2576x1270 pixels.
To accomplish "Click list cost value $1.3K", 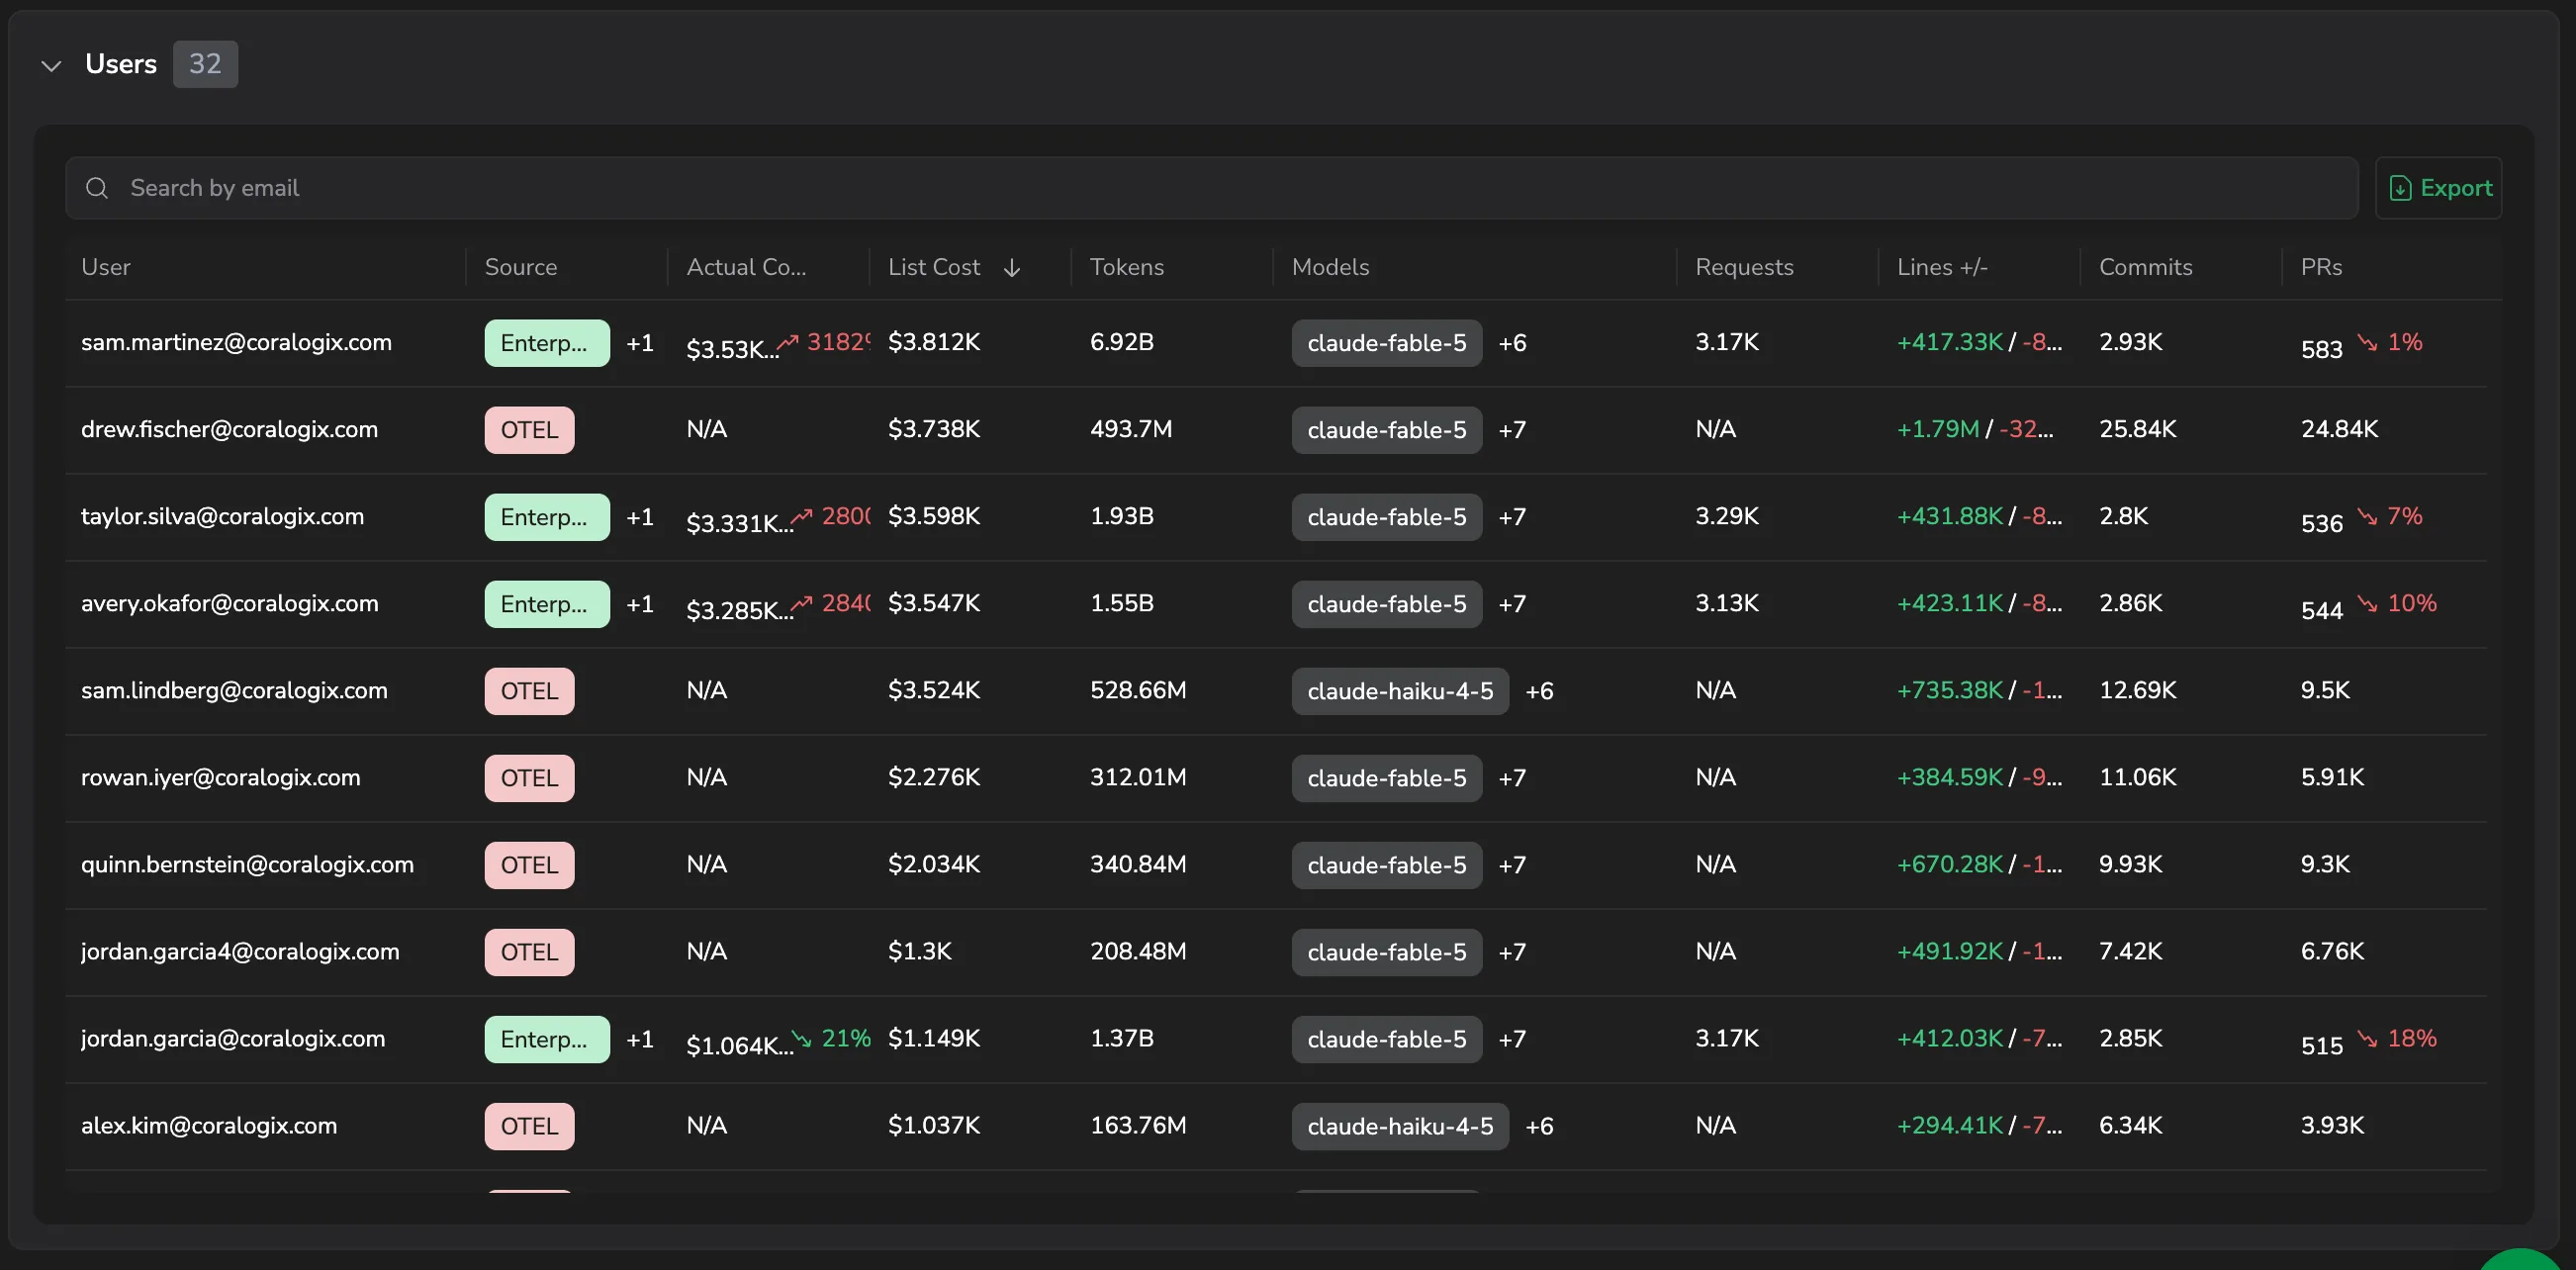I will (920, 951).
